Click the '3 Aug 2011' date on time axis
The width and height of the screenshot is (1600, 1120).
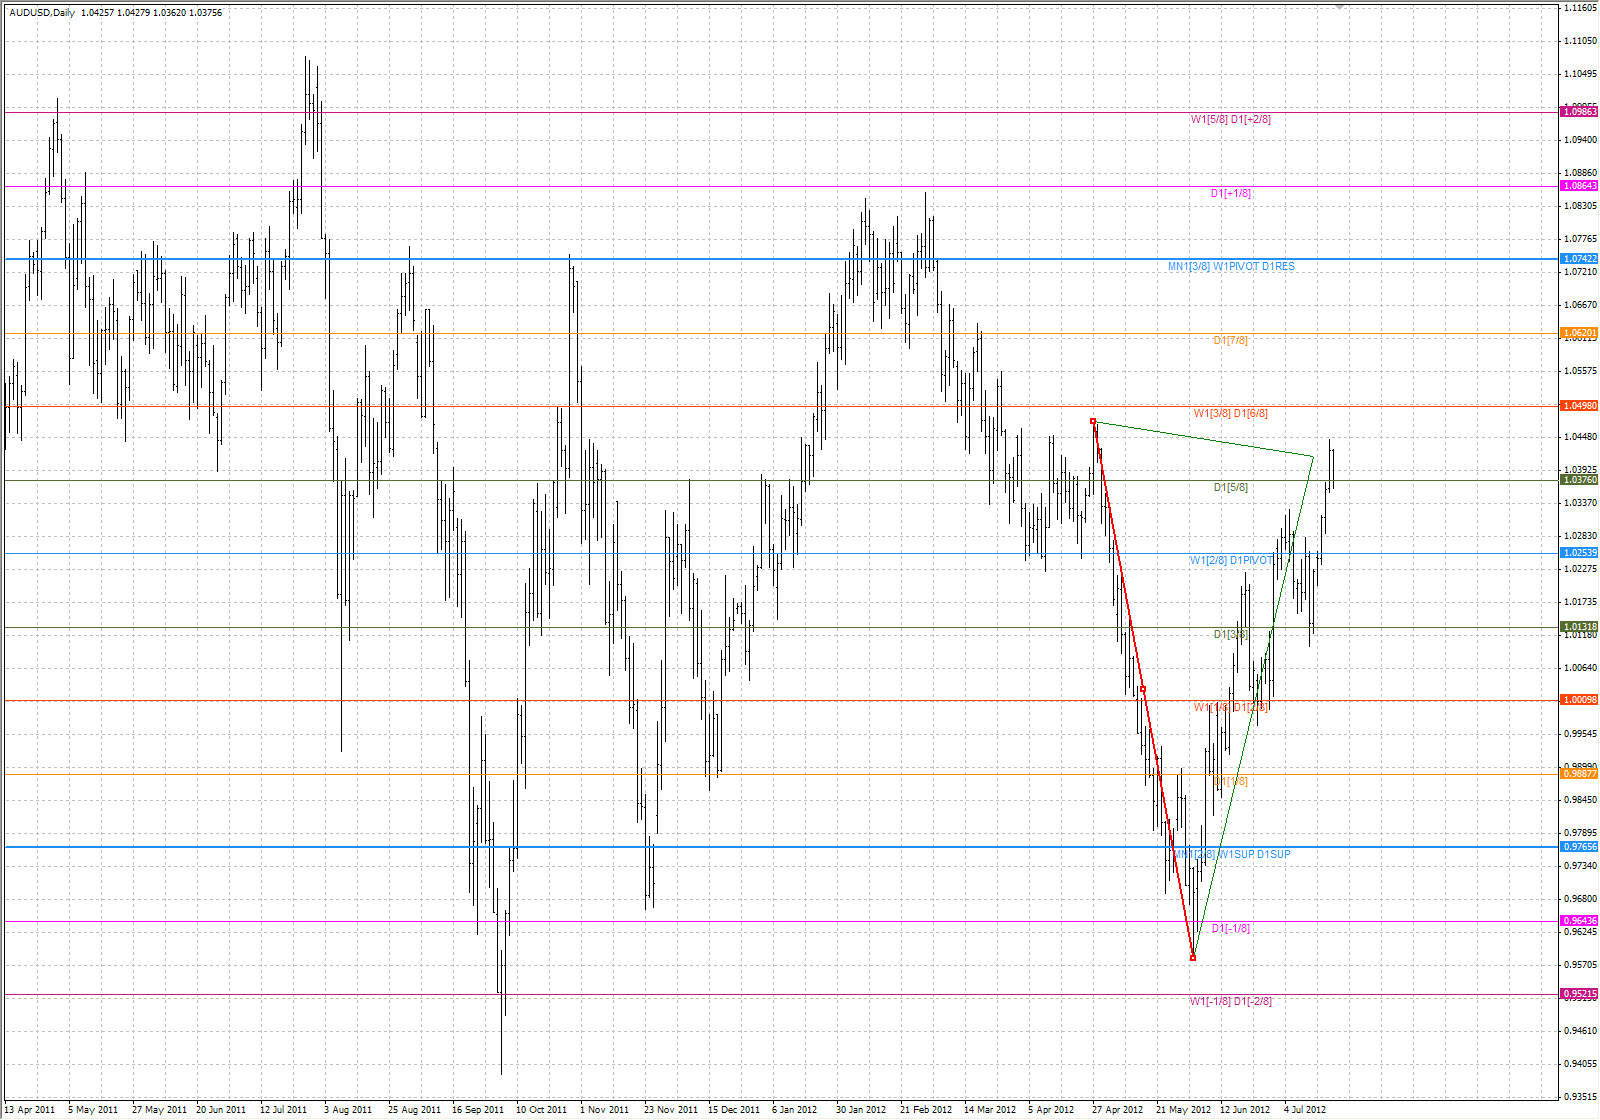click(x=347, y=1109)
